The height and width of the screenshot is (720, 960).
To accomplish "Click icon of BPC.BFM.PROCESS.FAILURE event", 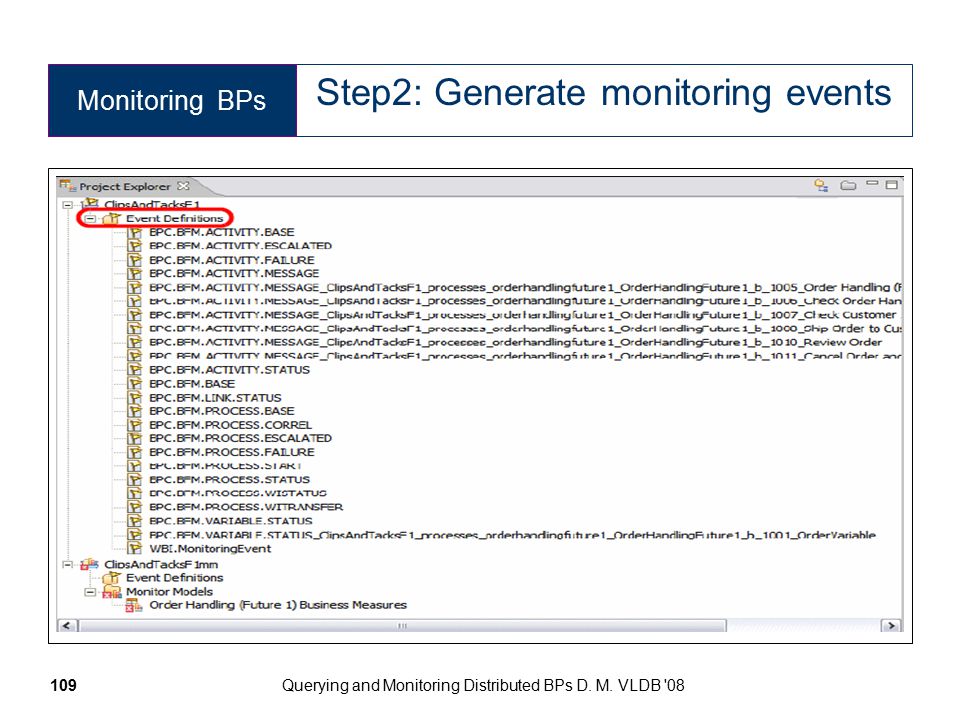I will pos(135,452).
